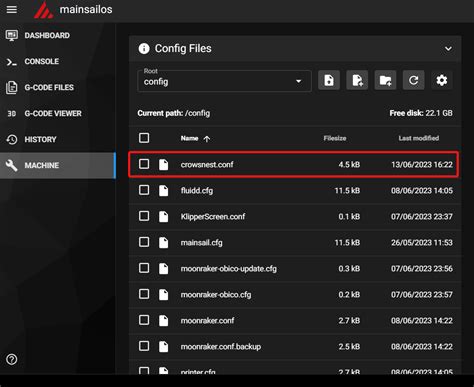Click the upload file icon
Viewport: 474px width, 387px height.
(x=329, y=80)
